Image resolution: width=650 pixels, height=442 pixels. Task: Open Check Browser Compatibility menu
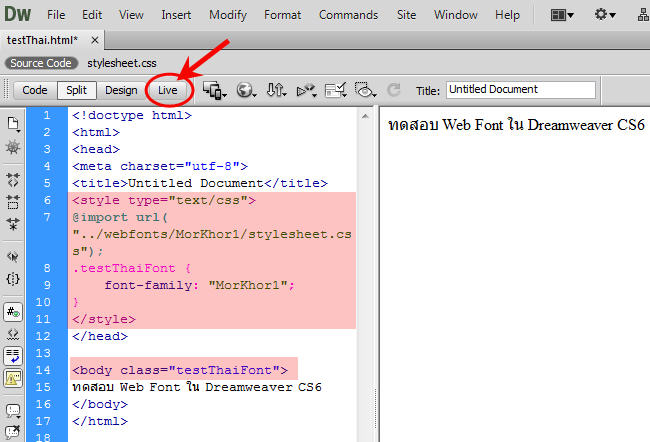coord(335,90)
